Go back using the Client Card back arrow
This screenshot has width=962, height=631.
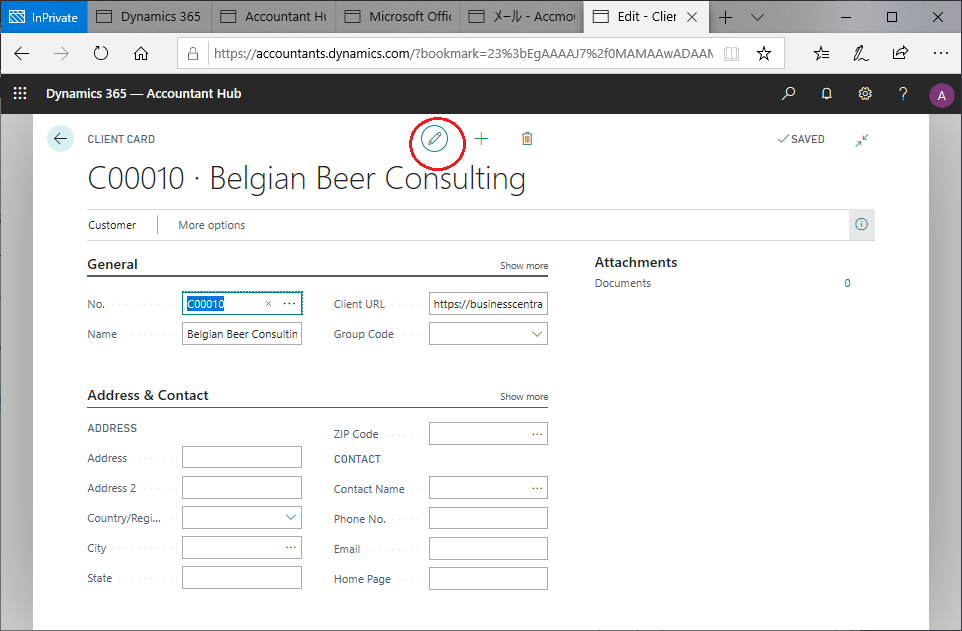pyautogui.click(x=60, y=139)
